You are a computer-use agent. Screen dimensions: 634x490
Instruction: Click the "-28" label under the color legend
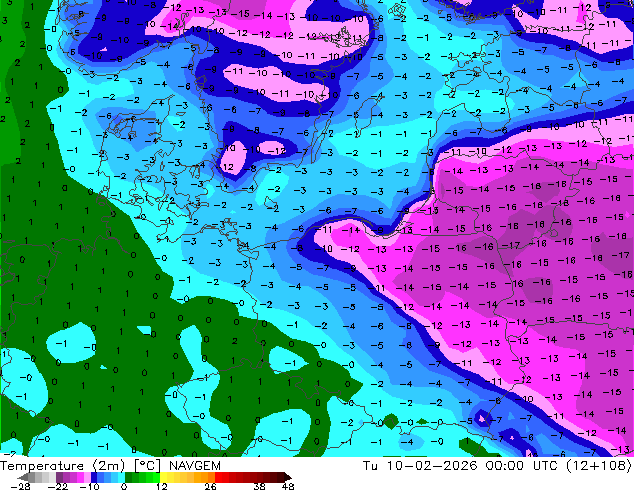click(21, 486)
